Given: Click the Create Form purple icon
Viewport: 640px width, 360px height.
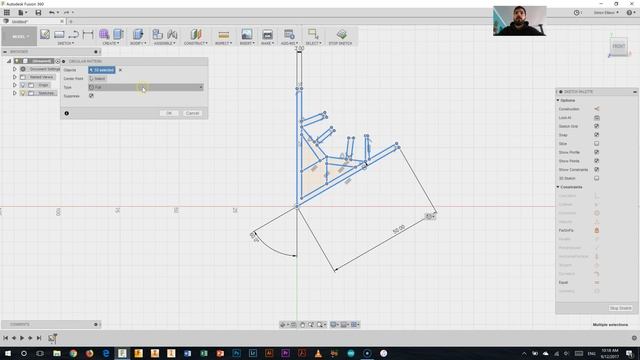Looking at the screenshot, I should [104, 34].
